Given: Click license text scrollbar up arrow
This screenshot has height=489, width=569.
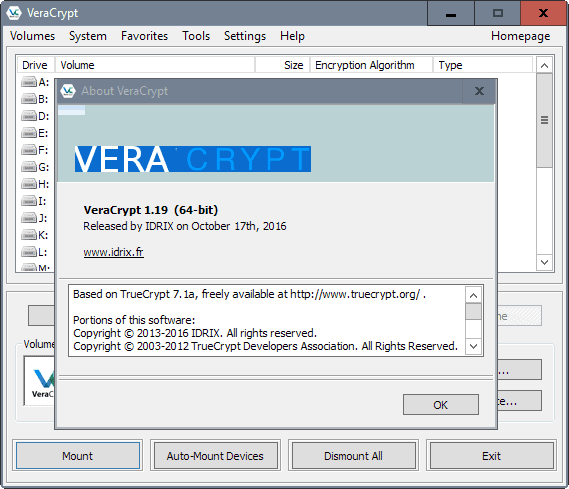Looking at the screenshot, I should (x=473, y=295).
